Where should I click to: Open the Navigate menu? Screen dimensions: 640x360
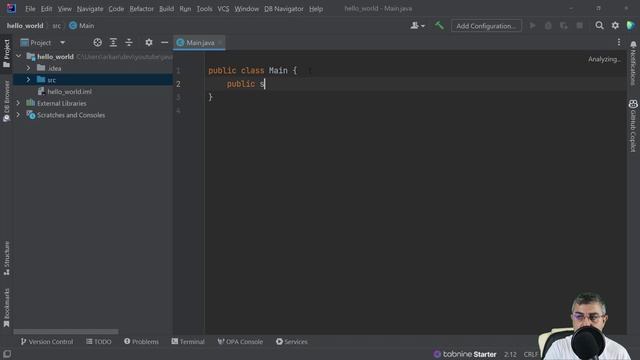point(90,9)
